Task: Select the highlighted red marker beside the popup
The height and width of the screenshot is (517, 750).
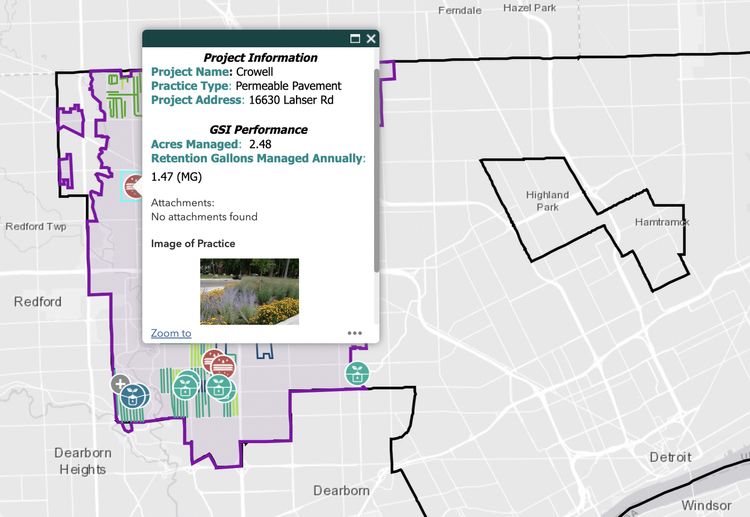Action: coord(132,187)
